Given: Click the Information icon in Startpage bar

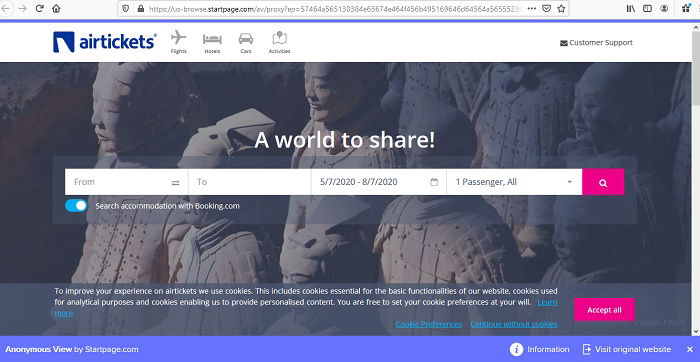Looking at the screenshot, I should pyautogui.click(x=517, y=349).
